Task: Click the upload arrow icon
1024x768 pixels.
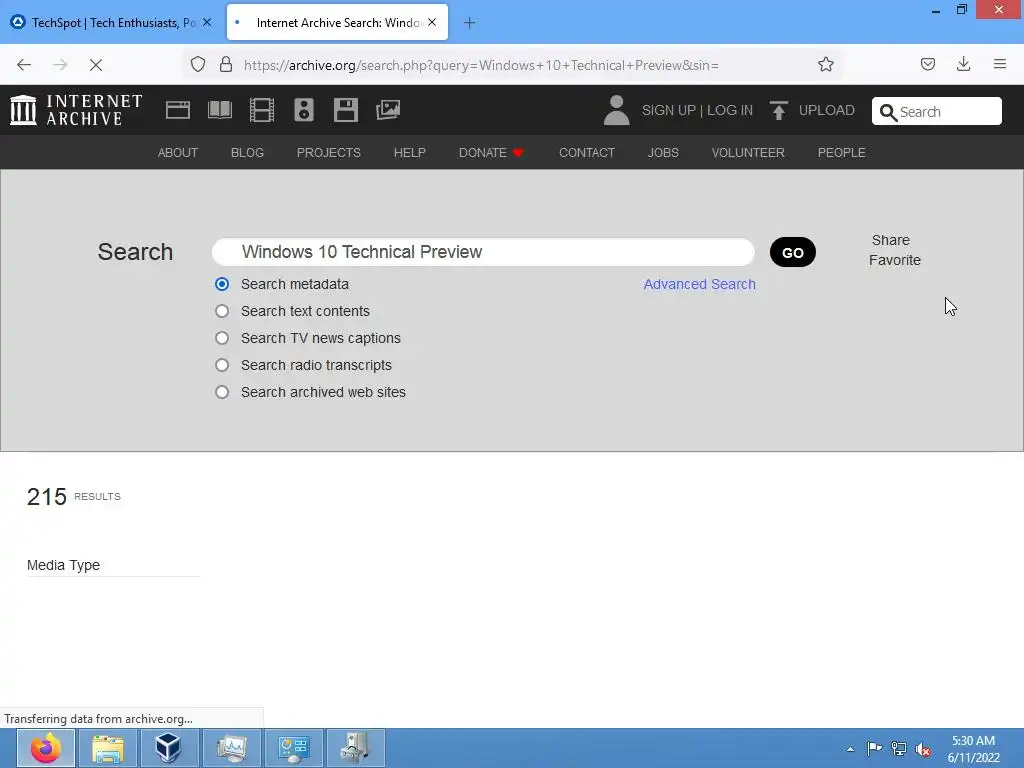Action: pyautogui.click(x=778, y=110)
